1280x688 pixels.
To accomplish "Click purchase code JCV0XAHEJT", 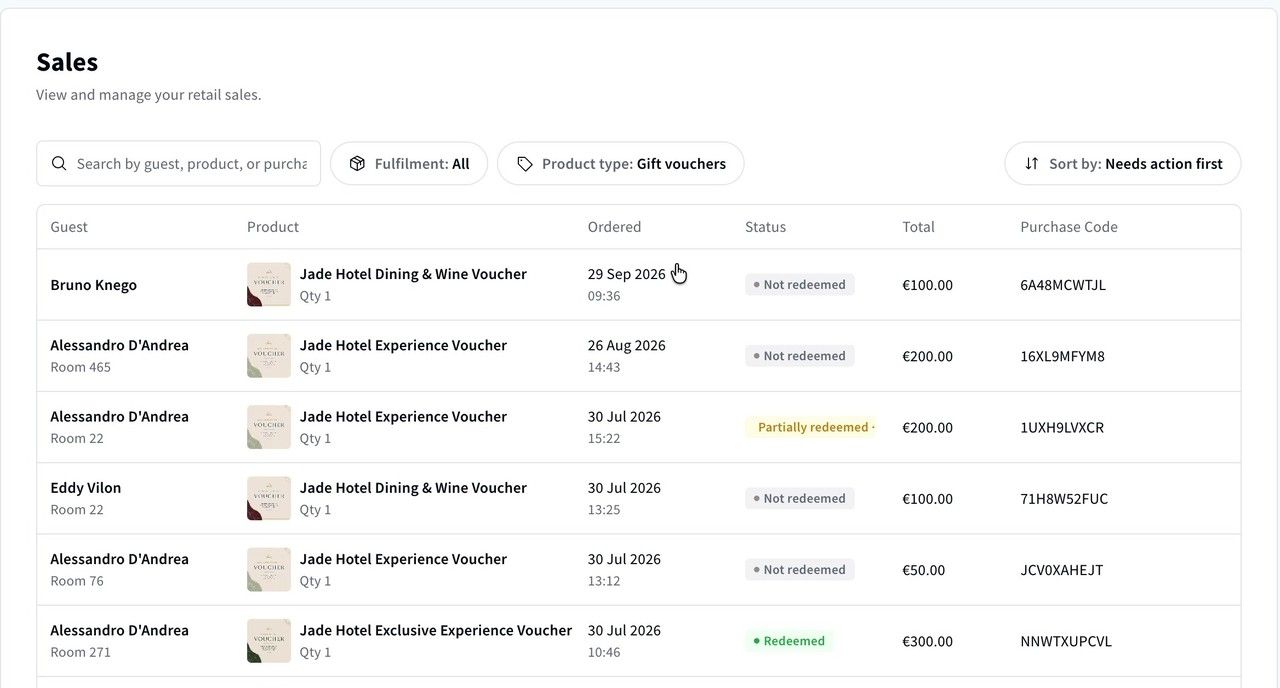I will coord(1062,570).
